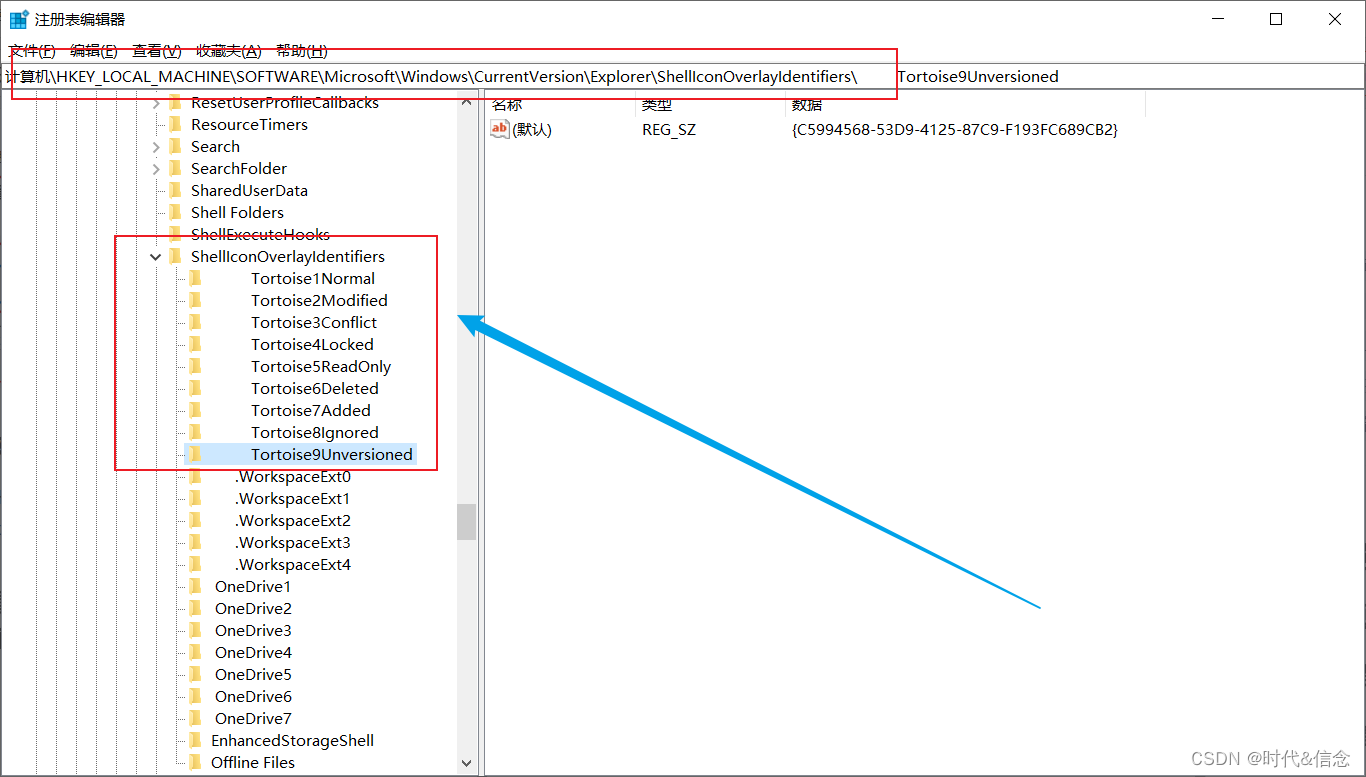Click the folder icon beside EnhancedStorageShell
Screen dimensions: 1366x777
(196, 740)
